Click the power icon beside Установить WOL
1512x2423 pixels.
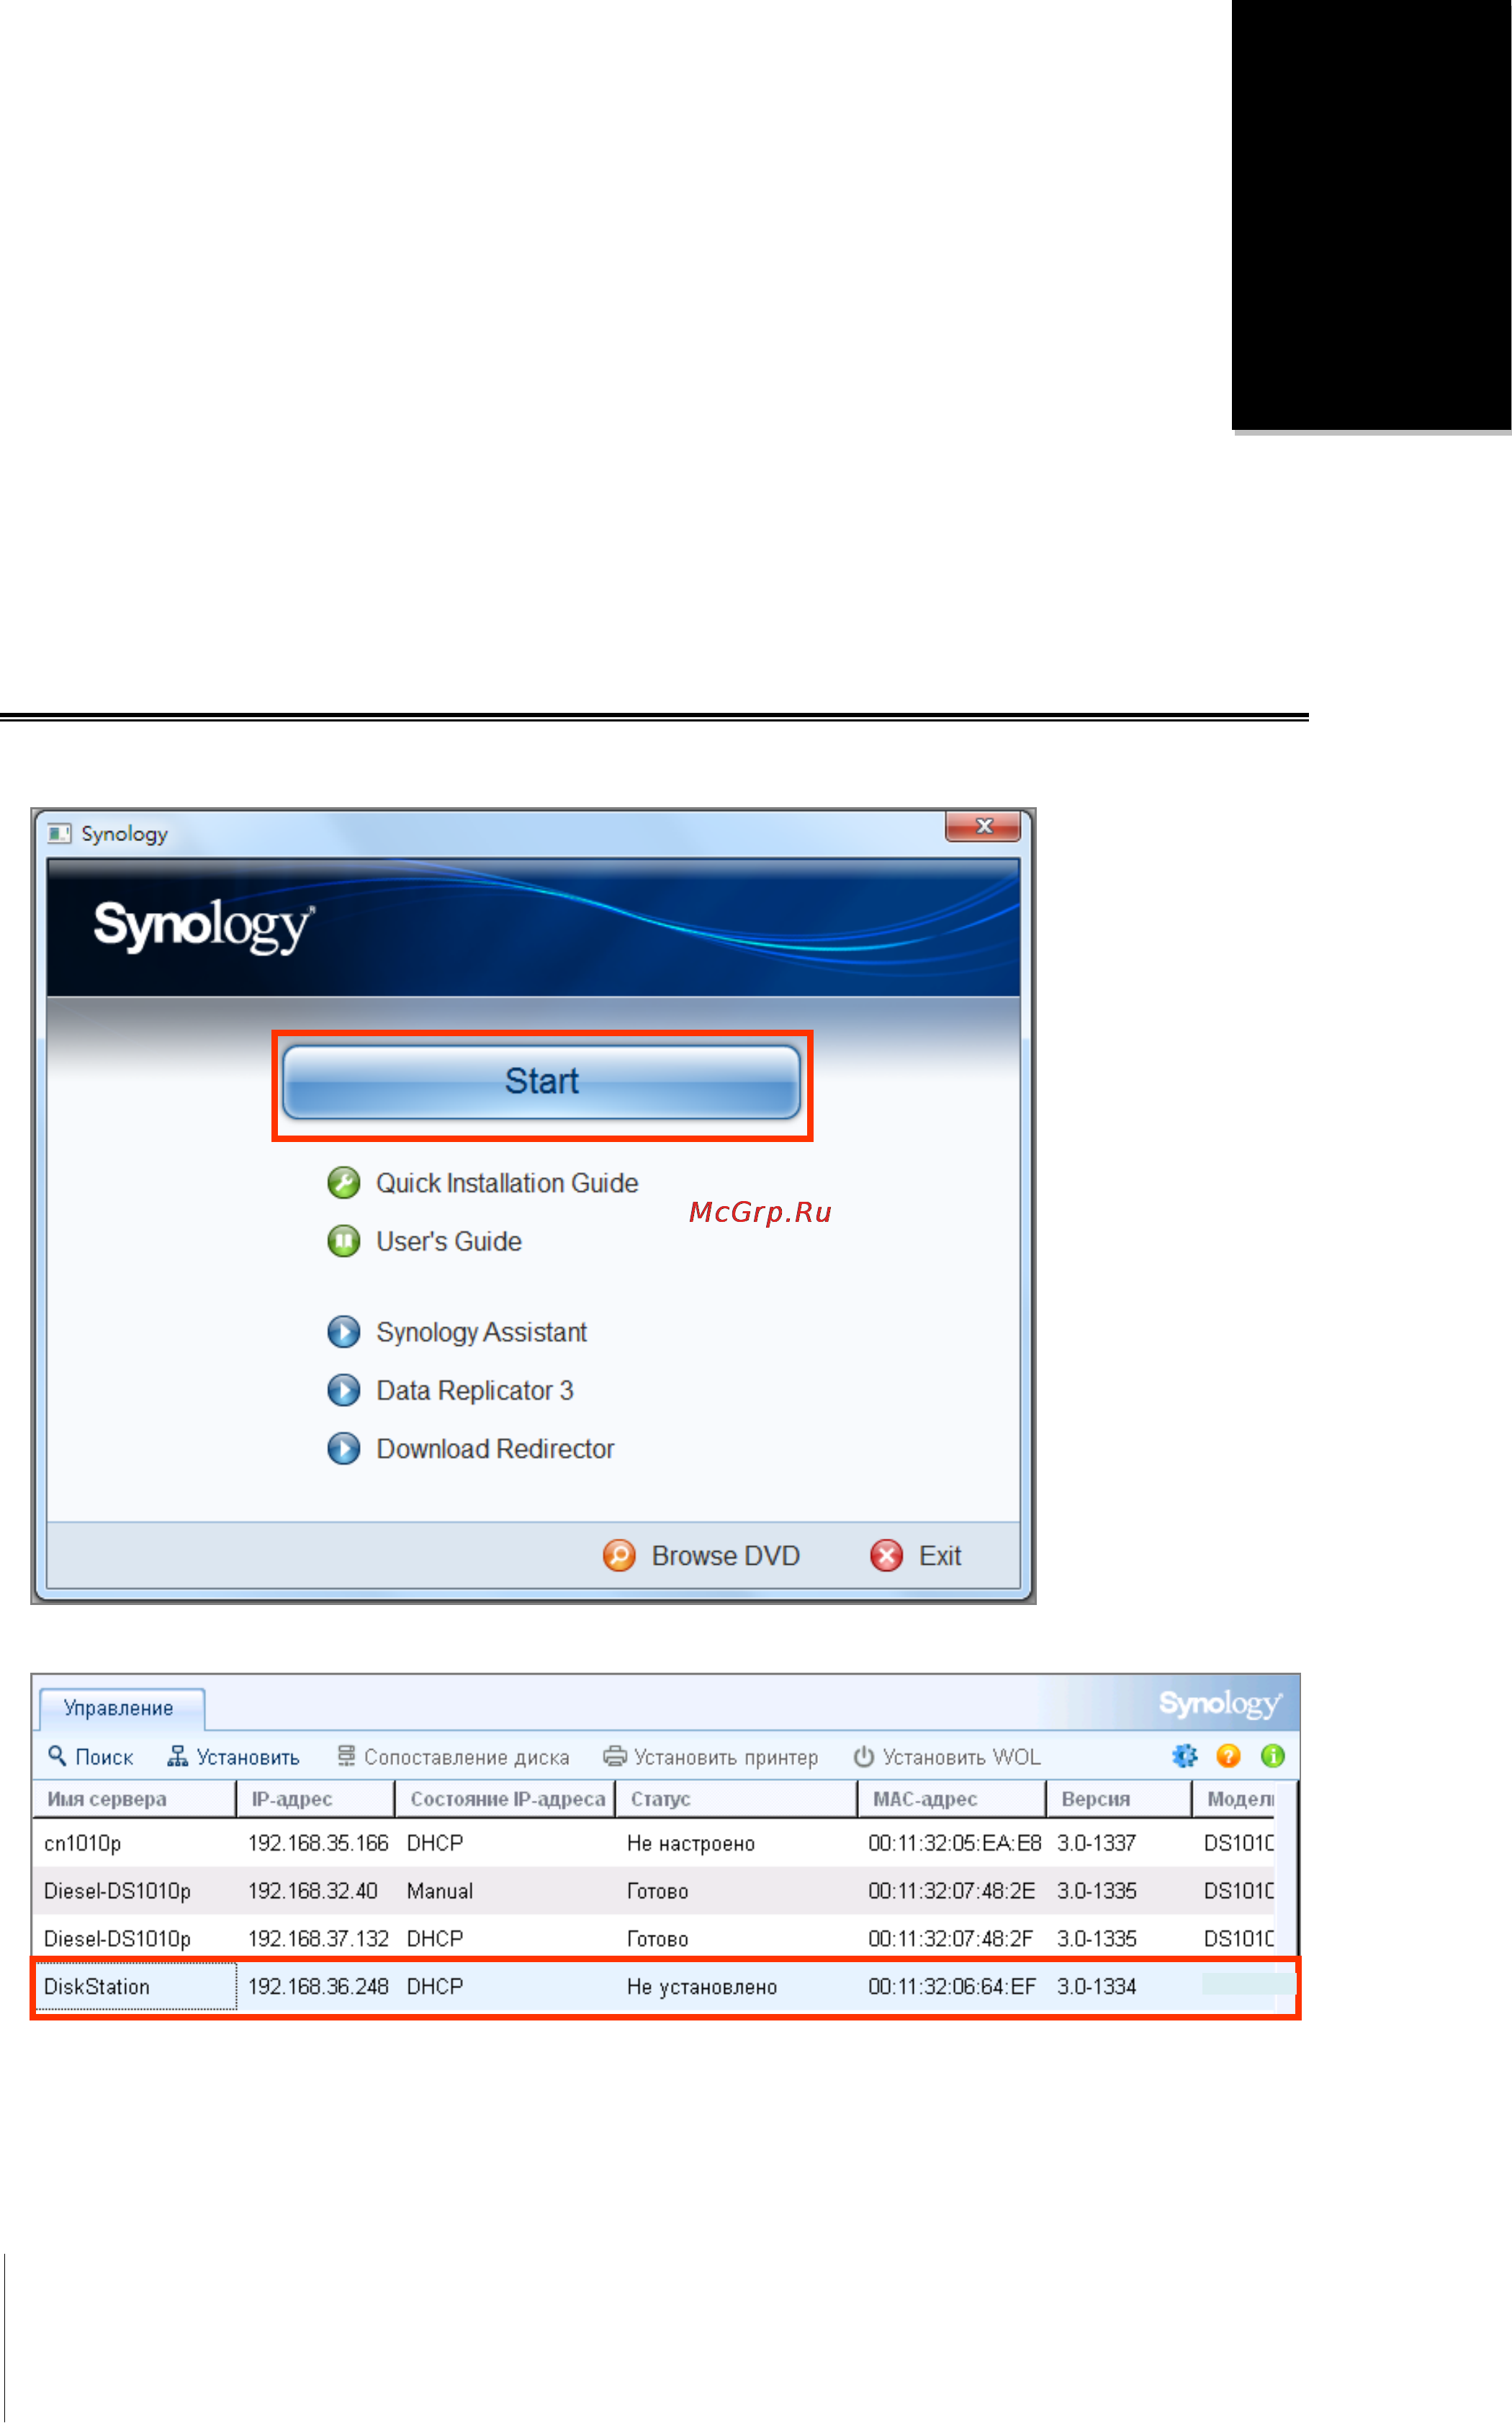[864, 1756]
